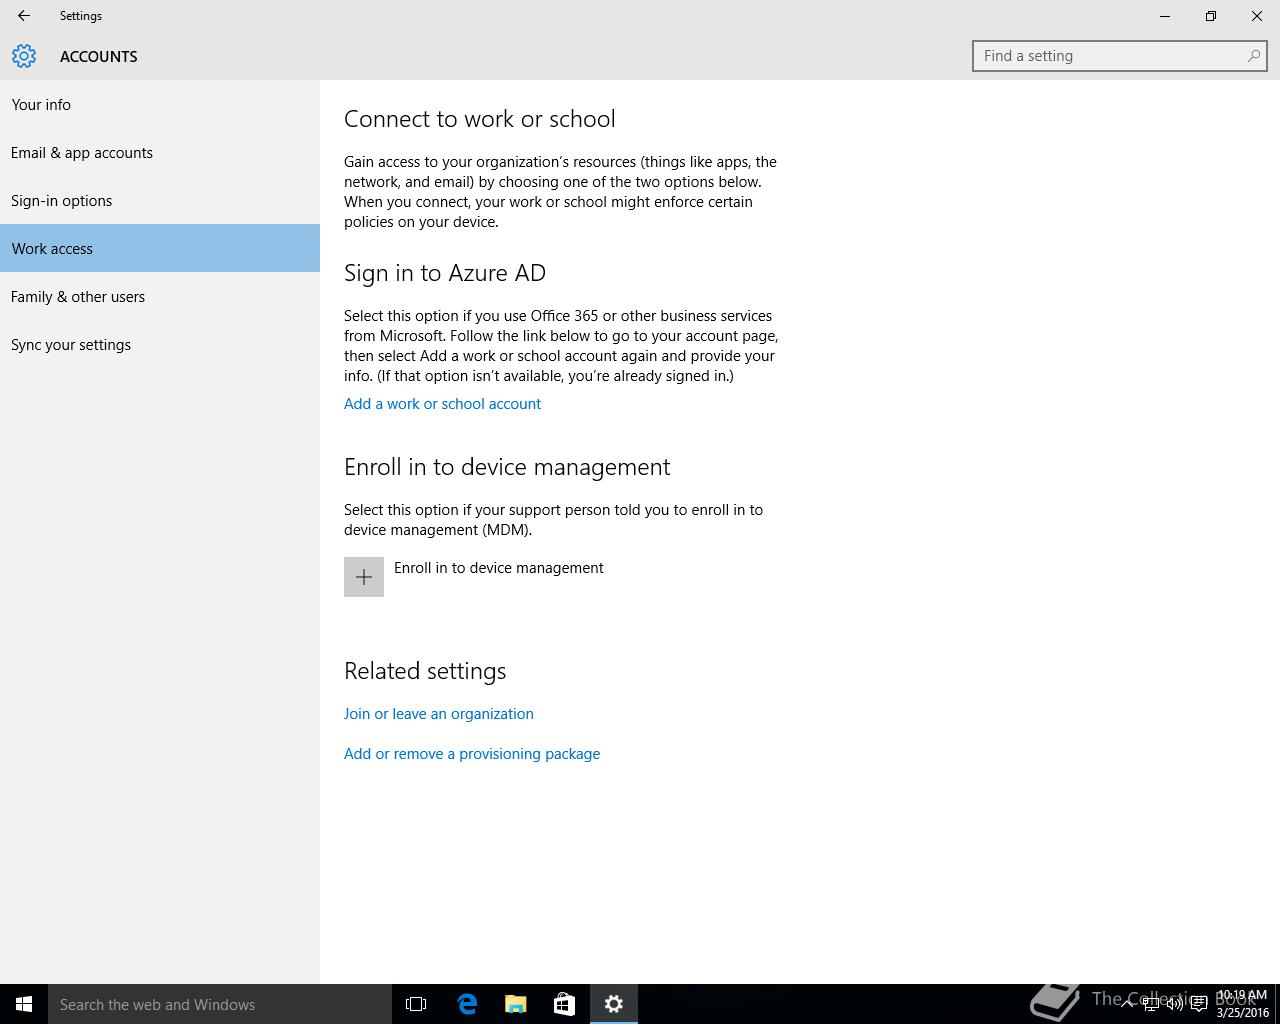Open Family & other users
This screenshot has height=1024, width=1280.
point(160,296)
